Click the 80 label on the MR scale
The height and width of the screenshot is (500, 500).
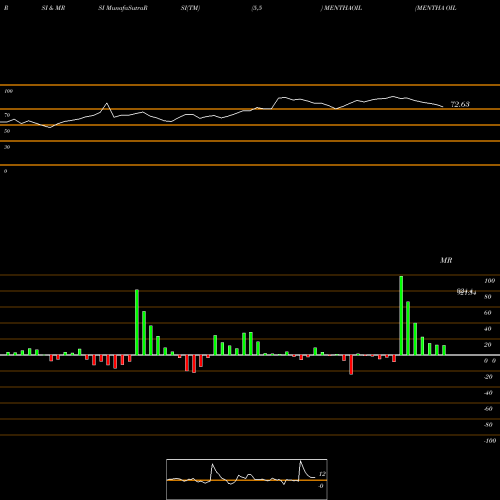pos(488,297)
